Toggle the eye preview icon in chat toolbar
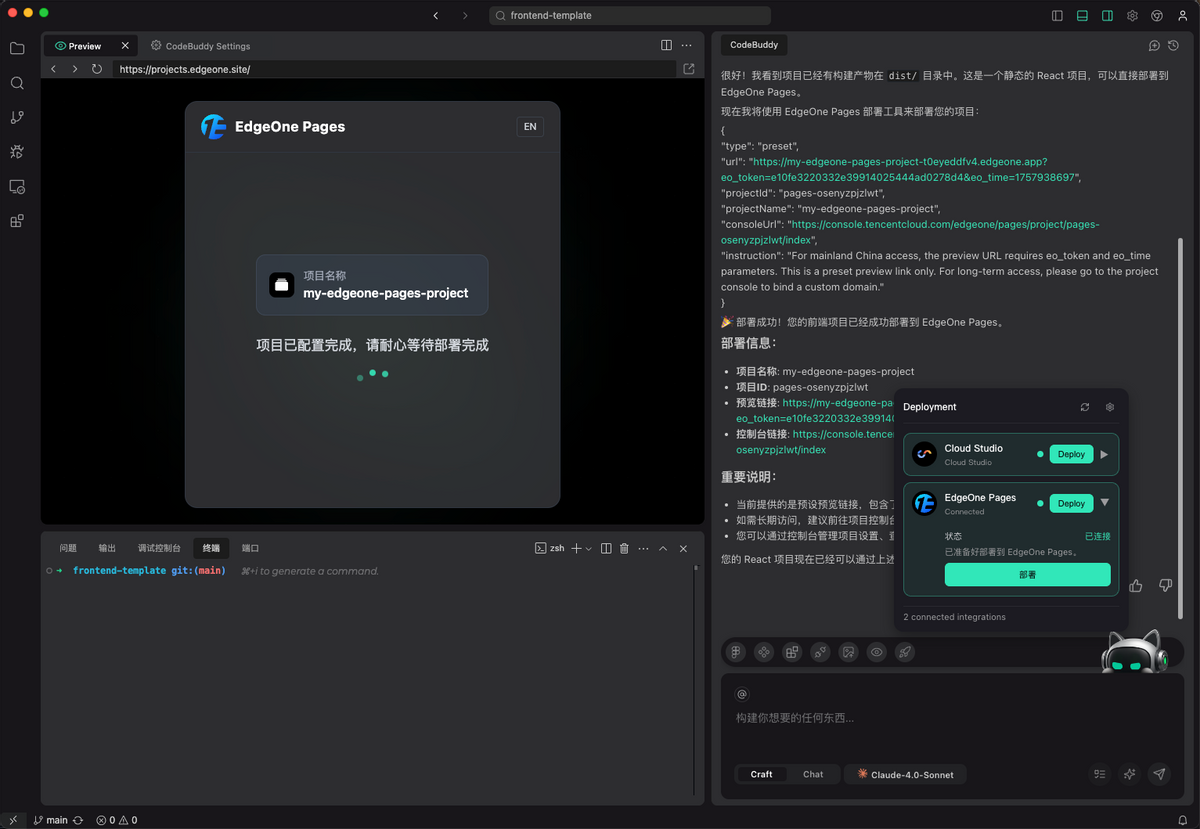The width and height of the screenshot is (1200, 829). 876,652
